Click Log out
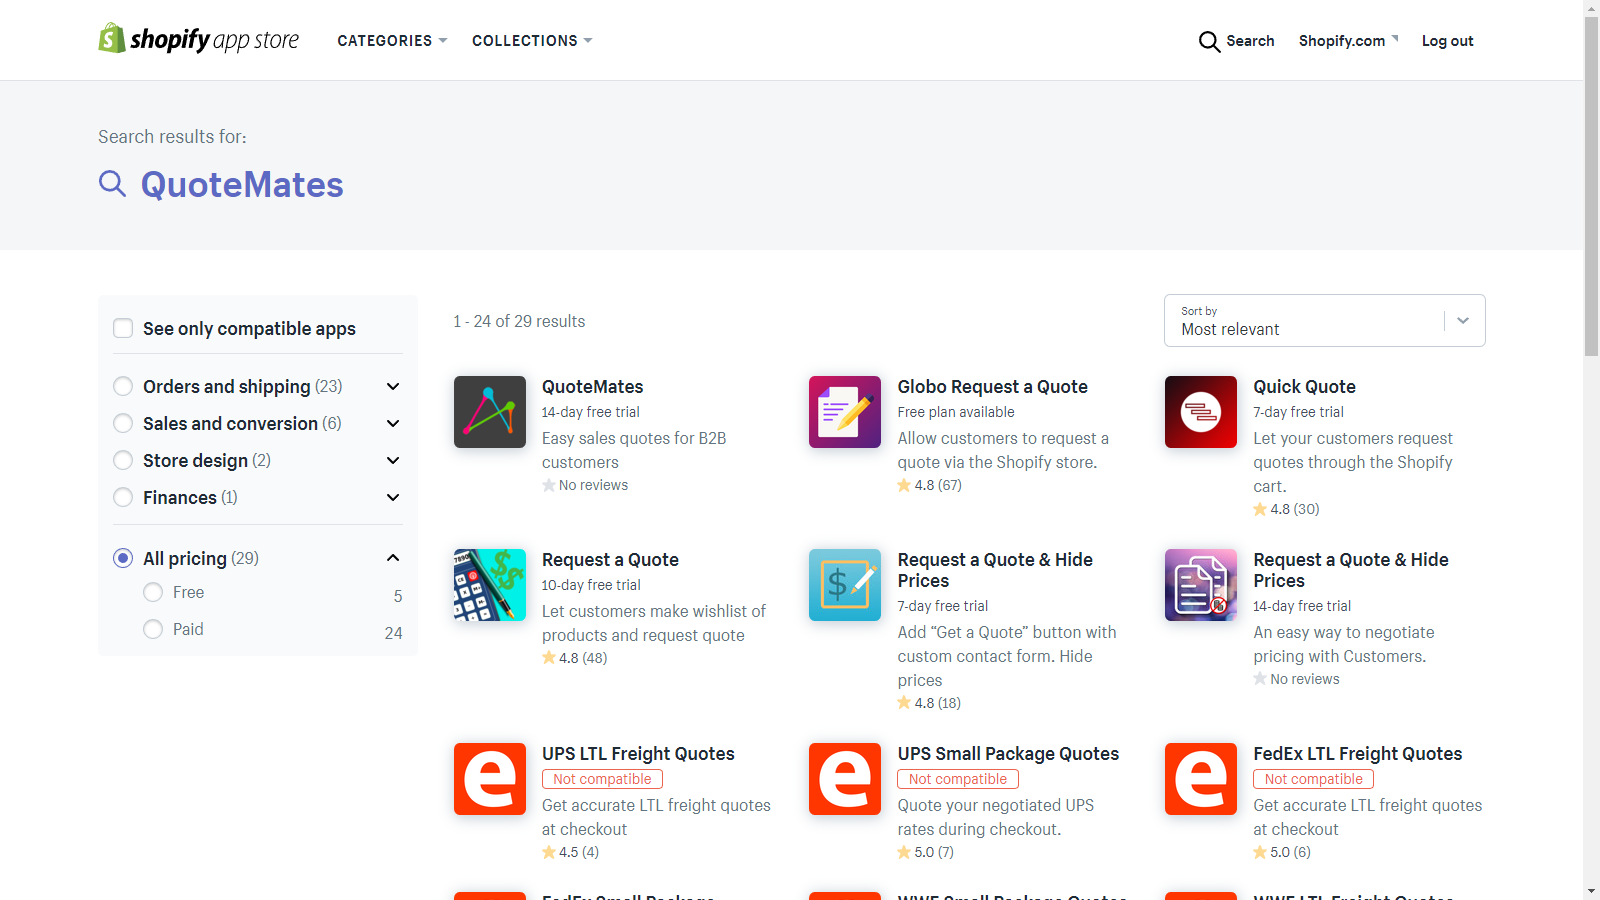The height and width of the screenshot is (900, 1600). coord(1447,41)
